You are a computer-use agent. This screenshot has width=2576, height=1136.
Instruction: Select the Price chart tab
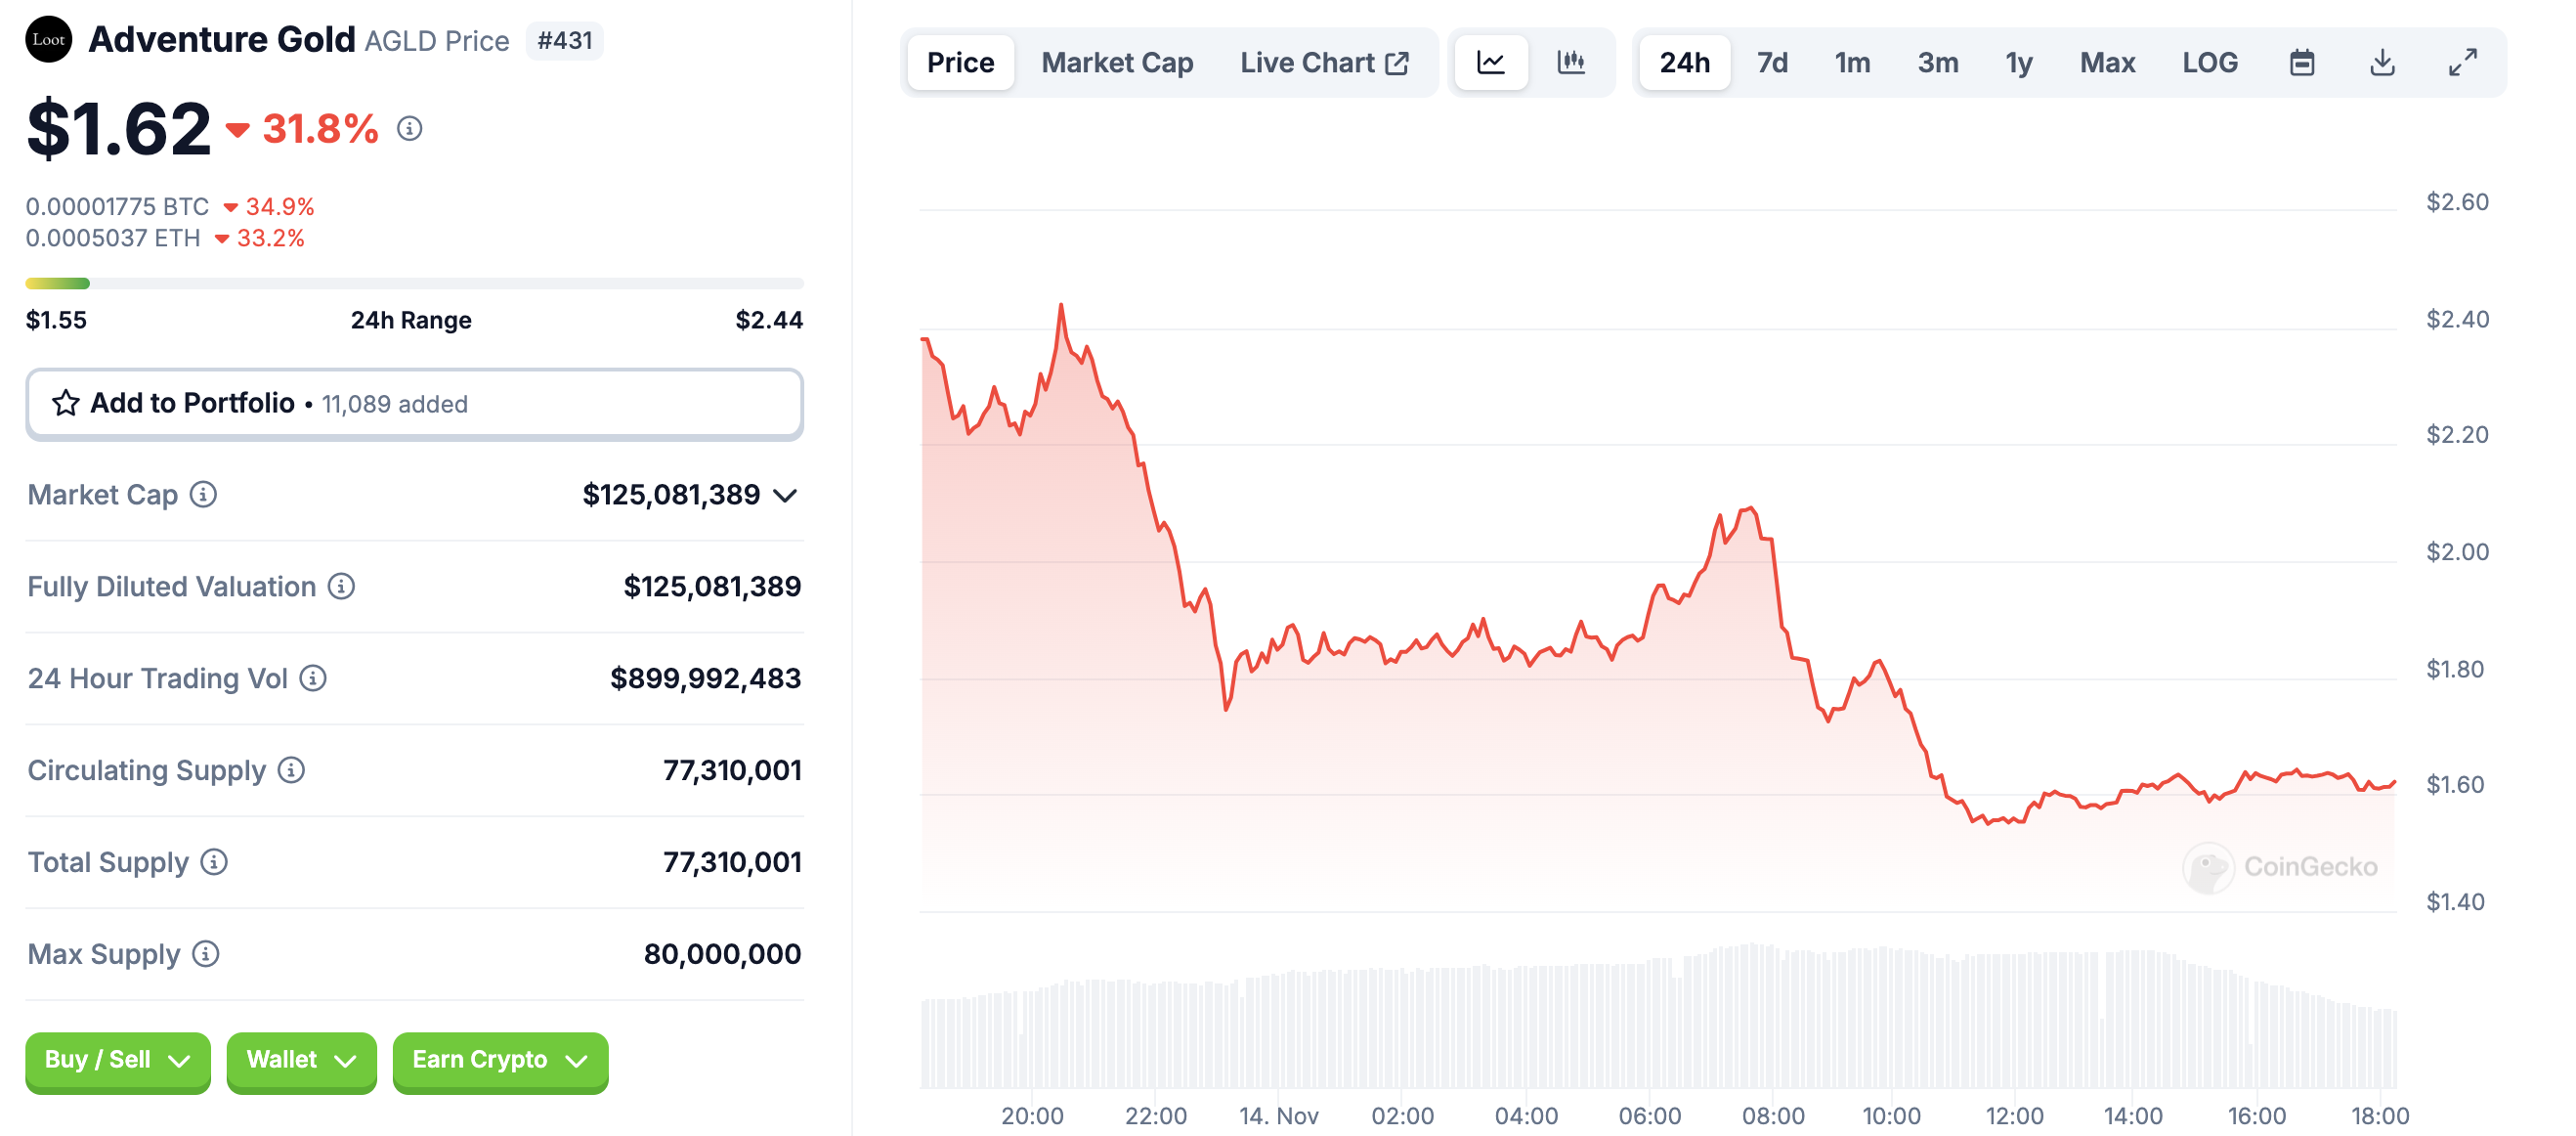[x=960, y=63]
